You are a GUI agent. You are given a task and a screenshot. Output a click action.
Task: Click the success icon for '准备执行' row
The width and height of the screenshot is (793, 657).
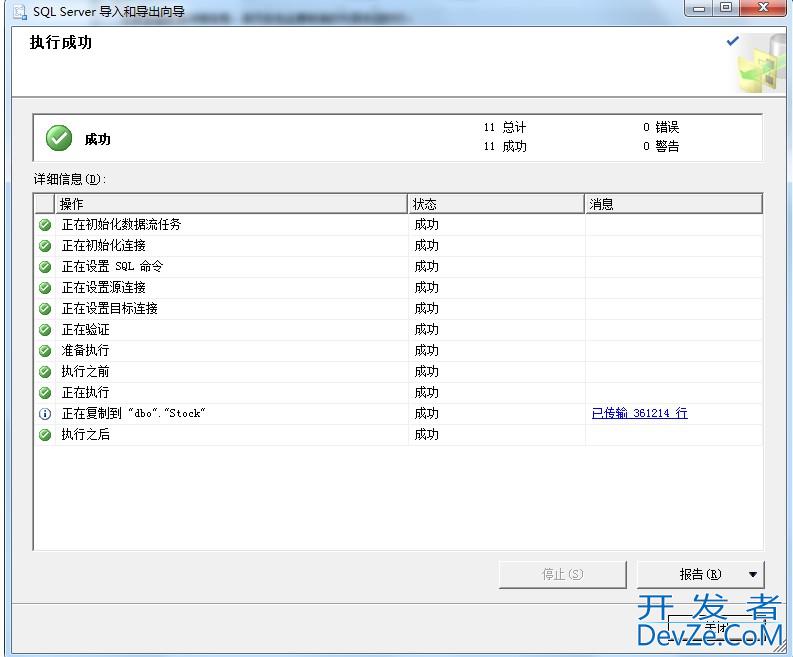tap(45, 351)
